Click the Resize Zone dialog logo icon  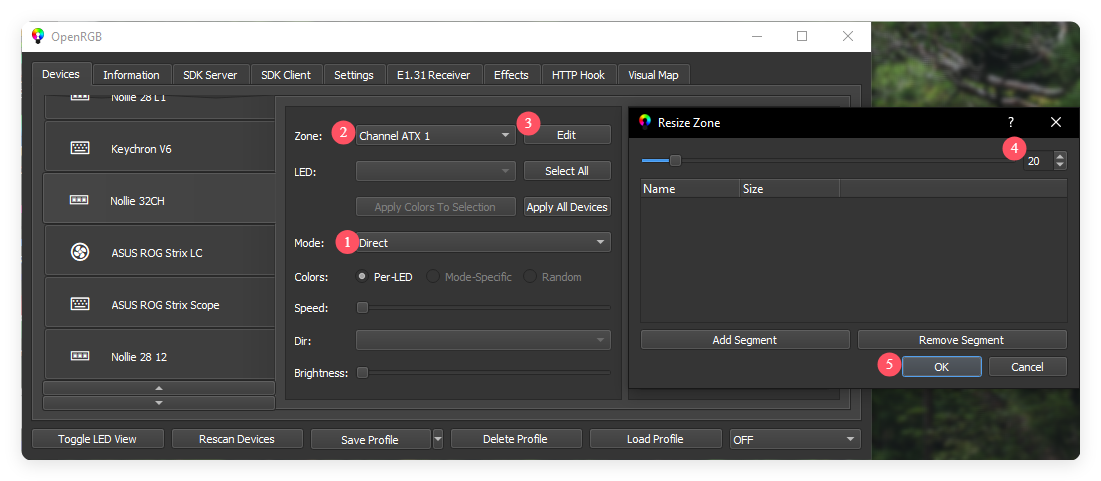click(x=645, y=122)
